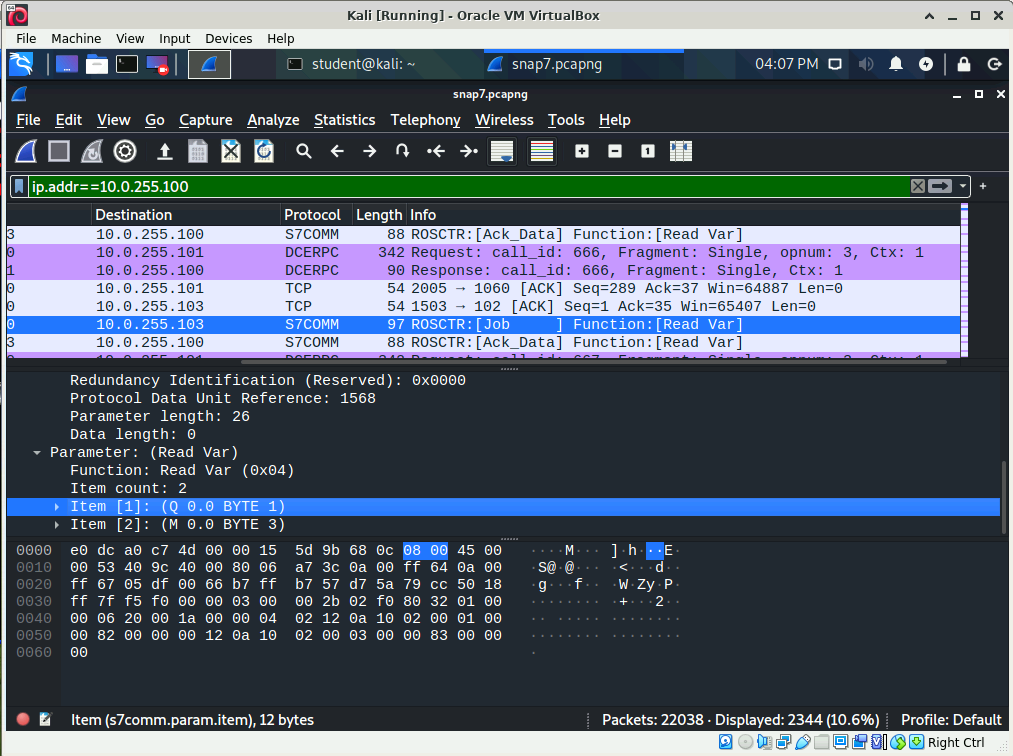Zoom out the packet text
Screen dimensions: 1013x756
(x=614, y=151)
